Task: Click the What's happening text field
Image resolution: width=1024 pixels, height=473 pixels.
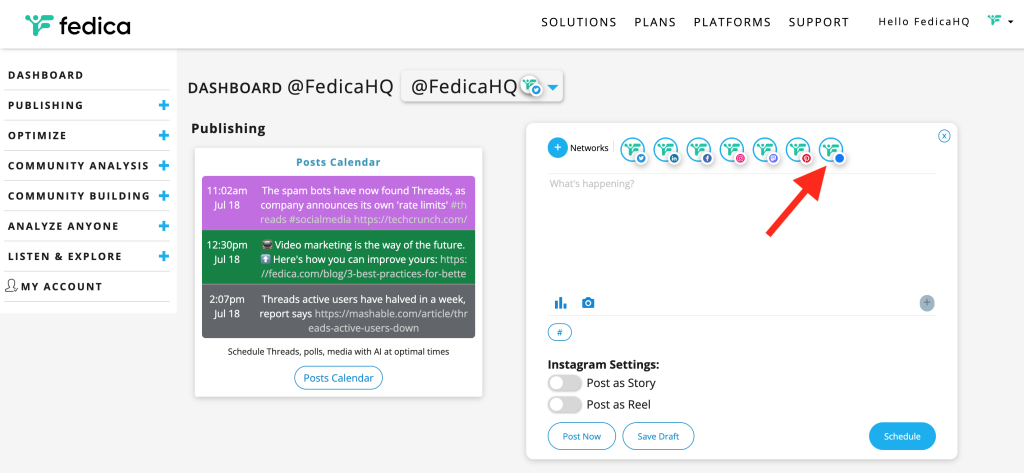Action: (x=740, y=230)
